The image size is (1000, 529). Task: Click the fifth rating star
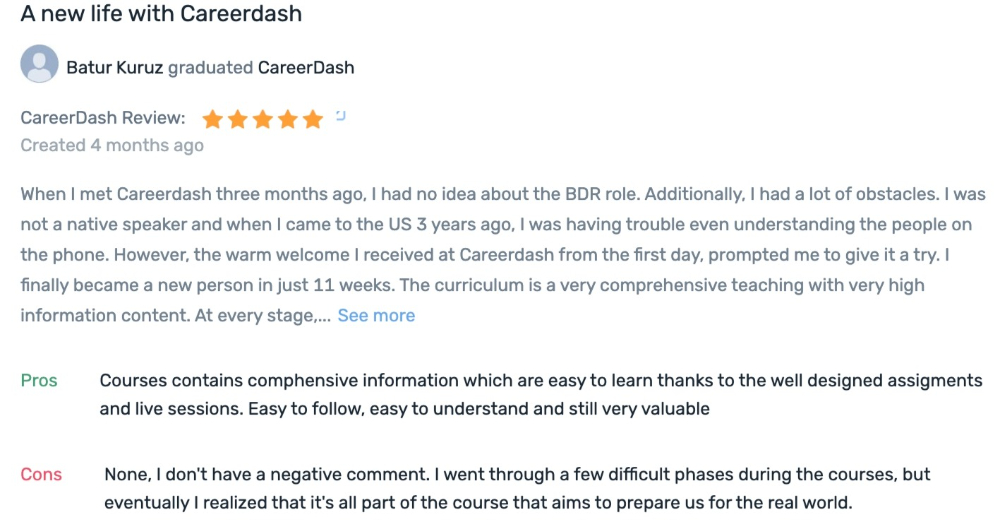312,119
